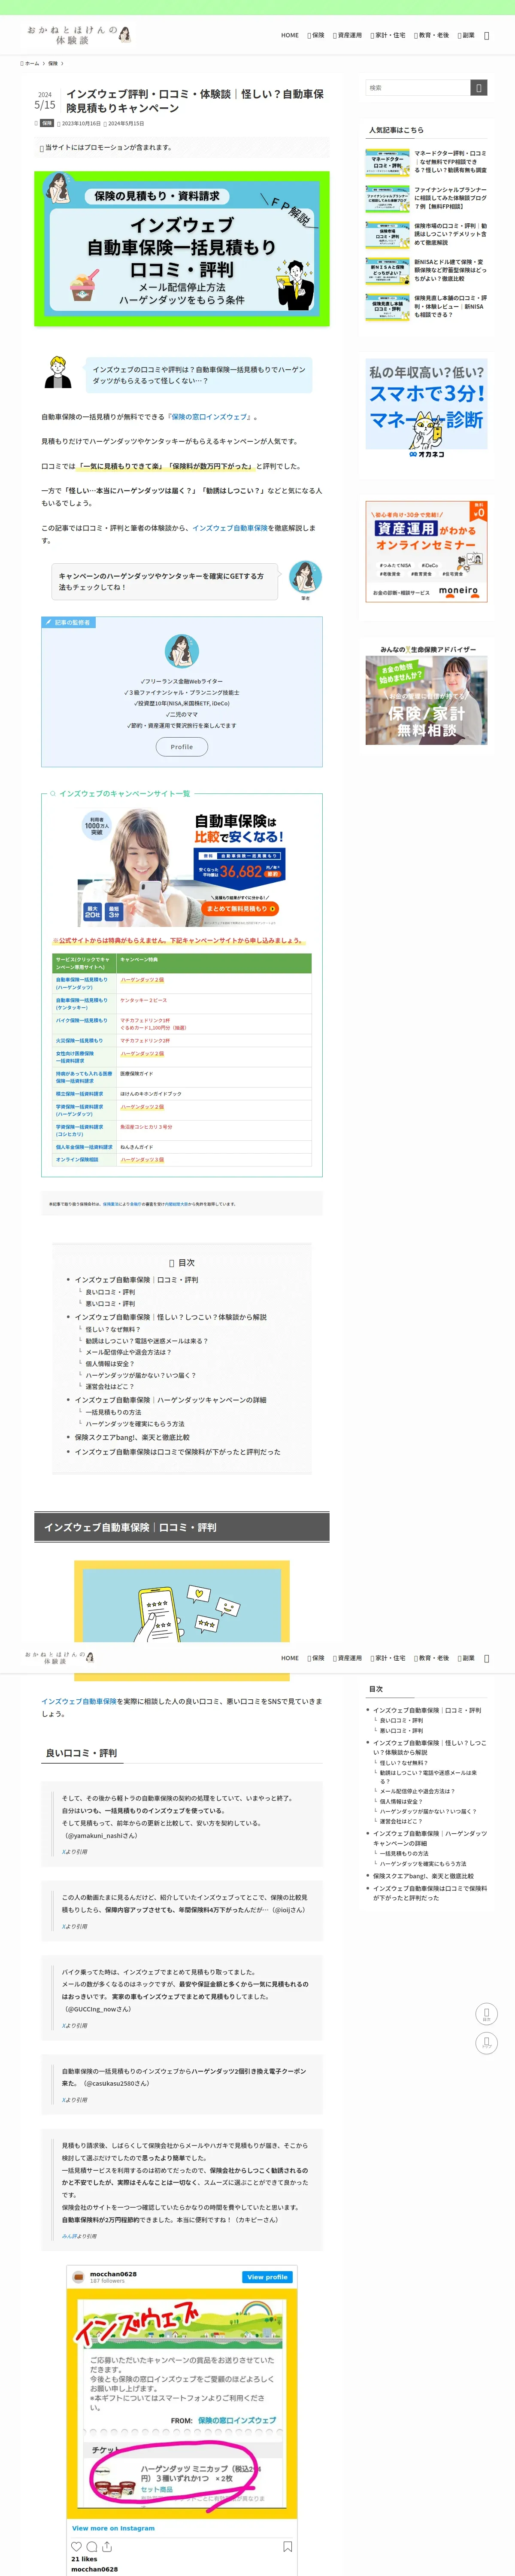Screen dimensions: 515x2576
Task: Click the Instagram bookmark save icon
Action: pos(287,2546)
